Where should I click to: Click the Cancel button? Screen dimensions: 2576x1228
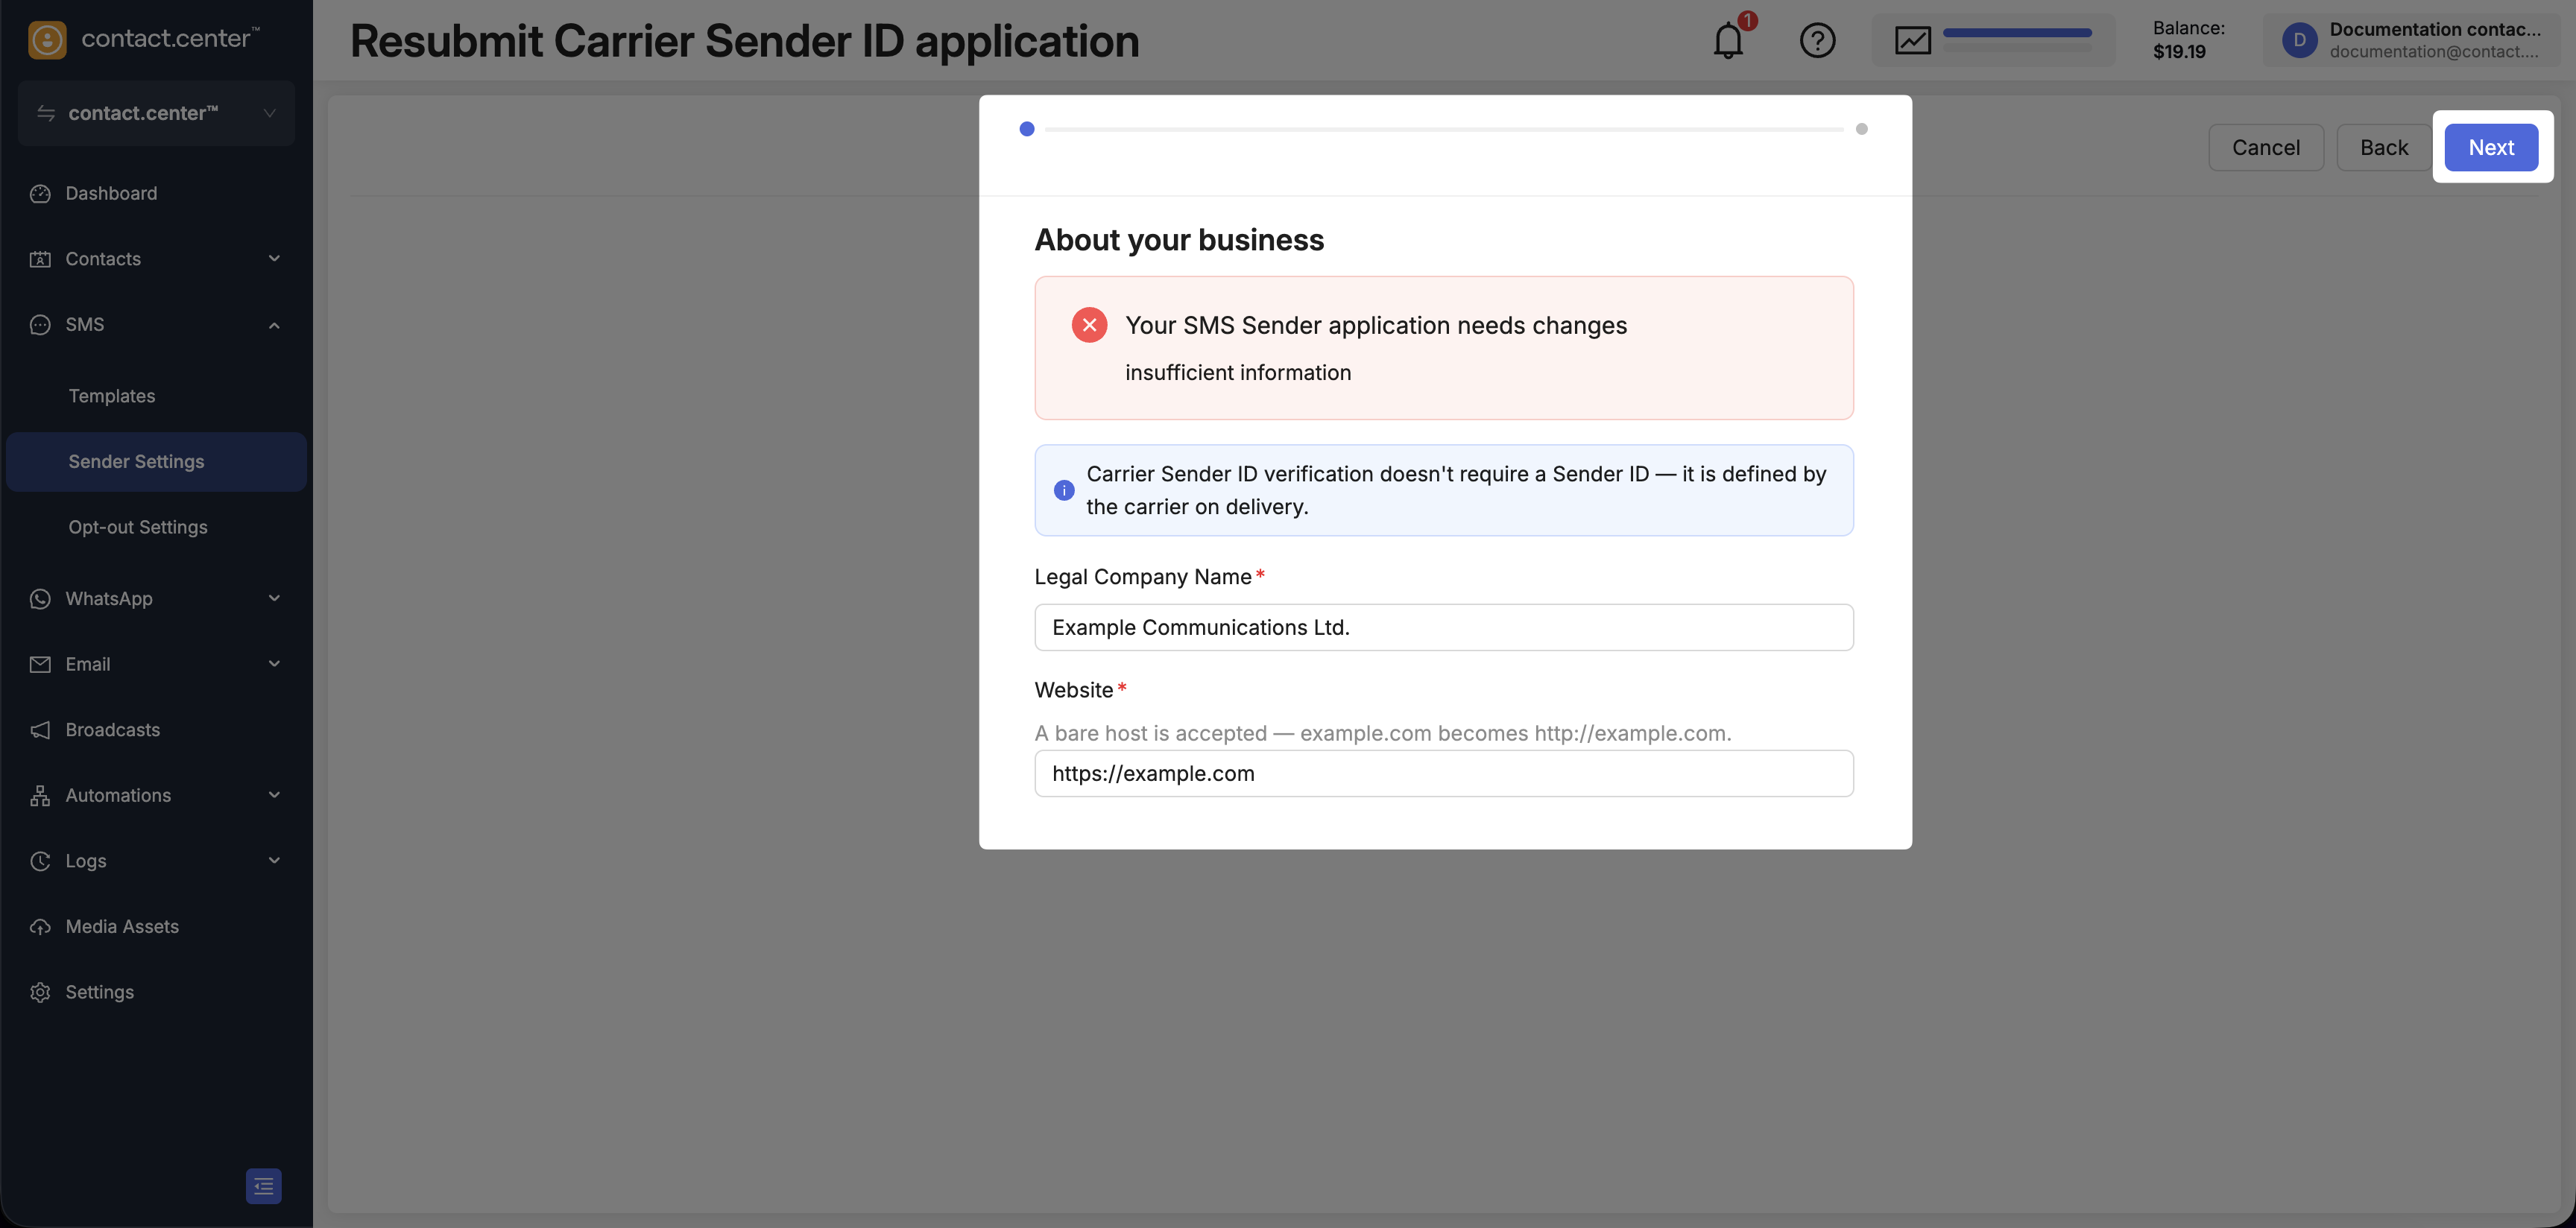pyautogui.click(x=2266, y=147)
